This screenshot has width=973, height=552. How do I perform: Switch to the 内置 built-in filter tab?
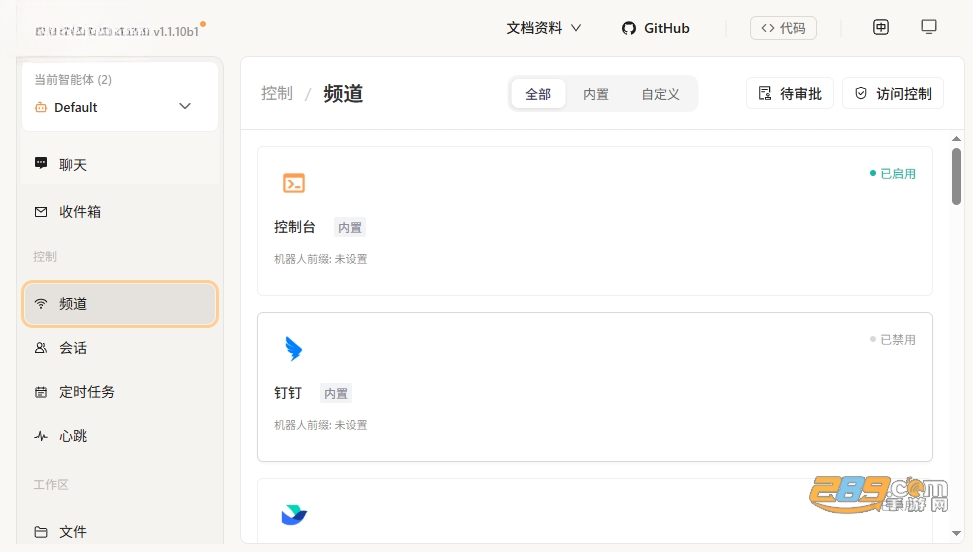(x=596, y=94)
